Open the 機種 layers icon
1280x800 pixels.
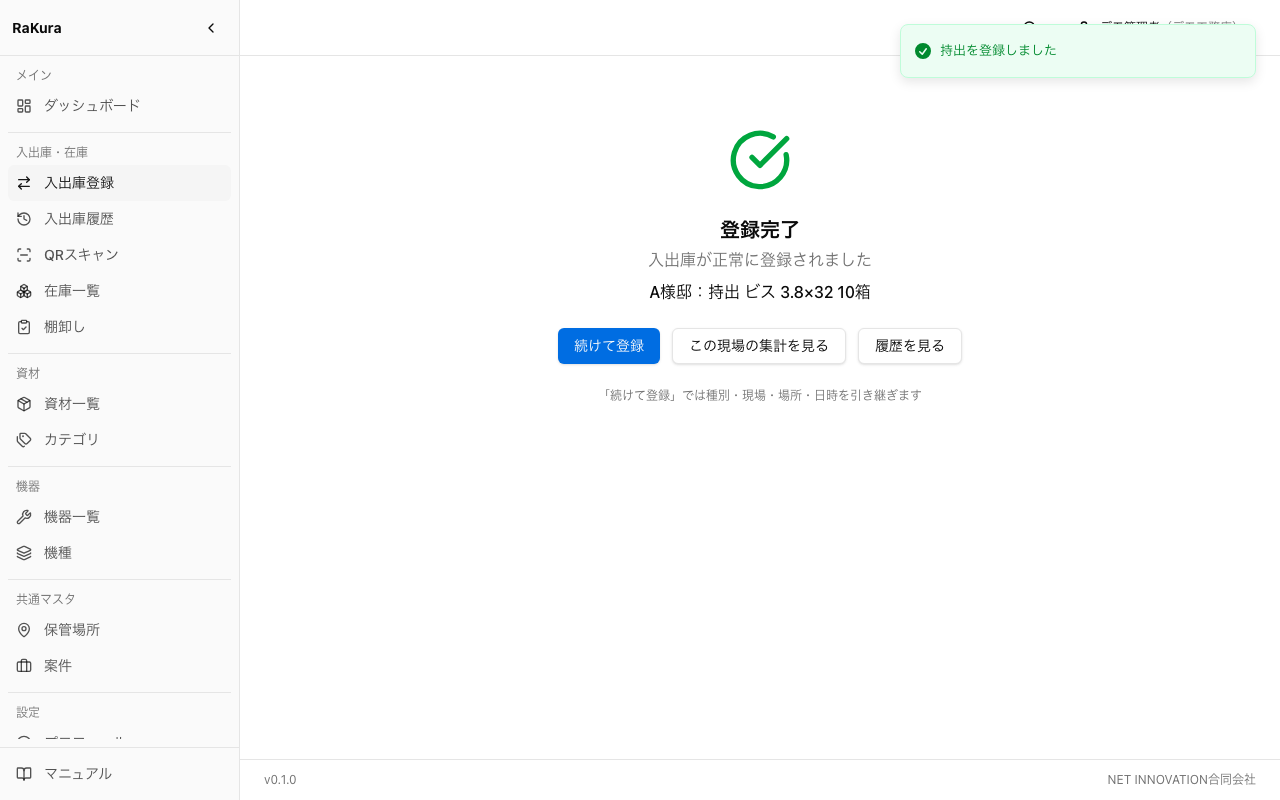click(x=24, y=553)
